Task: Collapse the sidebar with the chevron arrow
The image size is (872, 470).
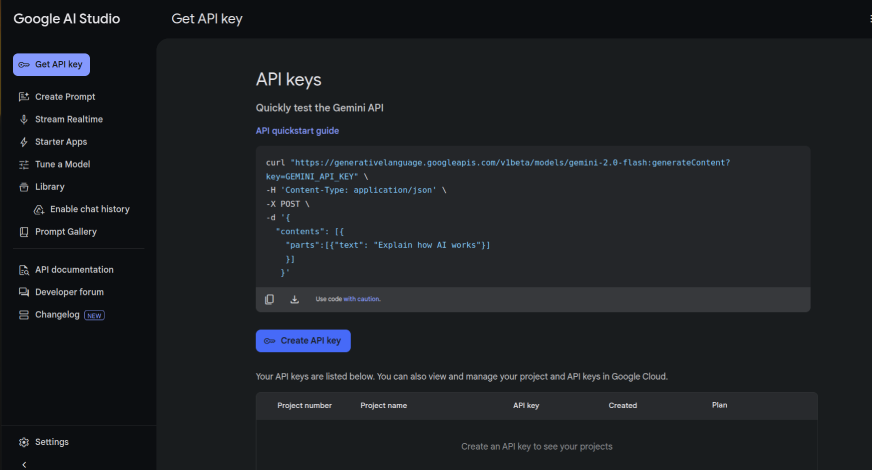Action: pos(24,464)
